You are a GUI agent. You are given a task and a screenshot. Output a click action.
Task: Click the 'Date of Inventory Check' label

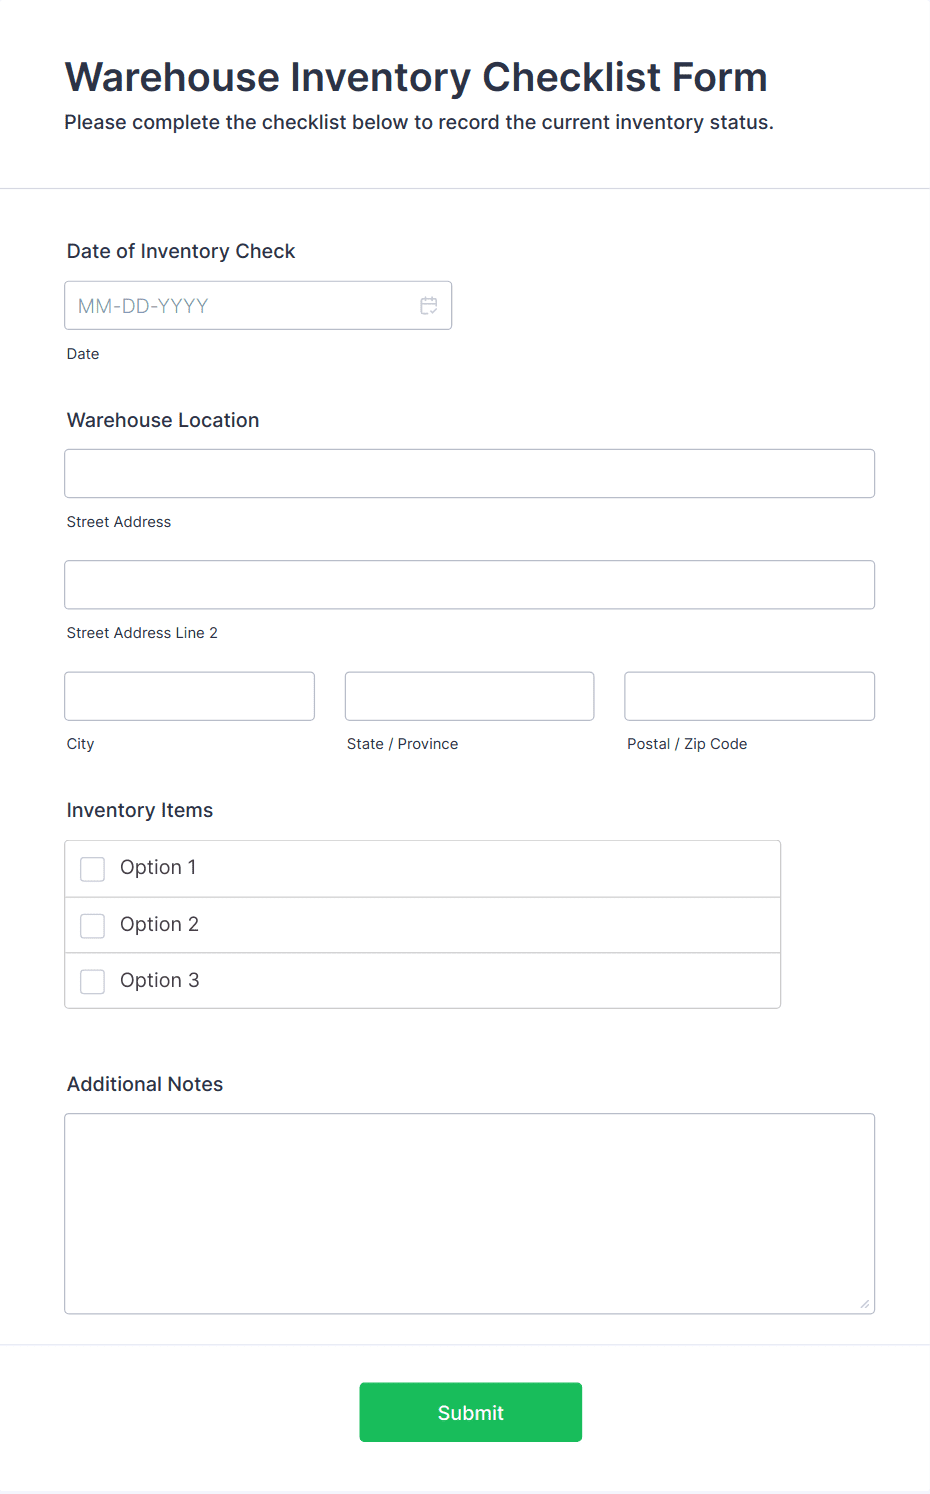pyautogui.click(x=181, y=252)
